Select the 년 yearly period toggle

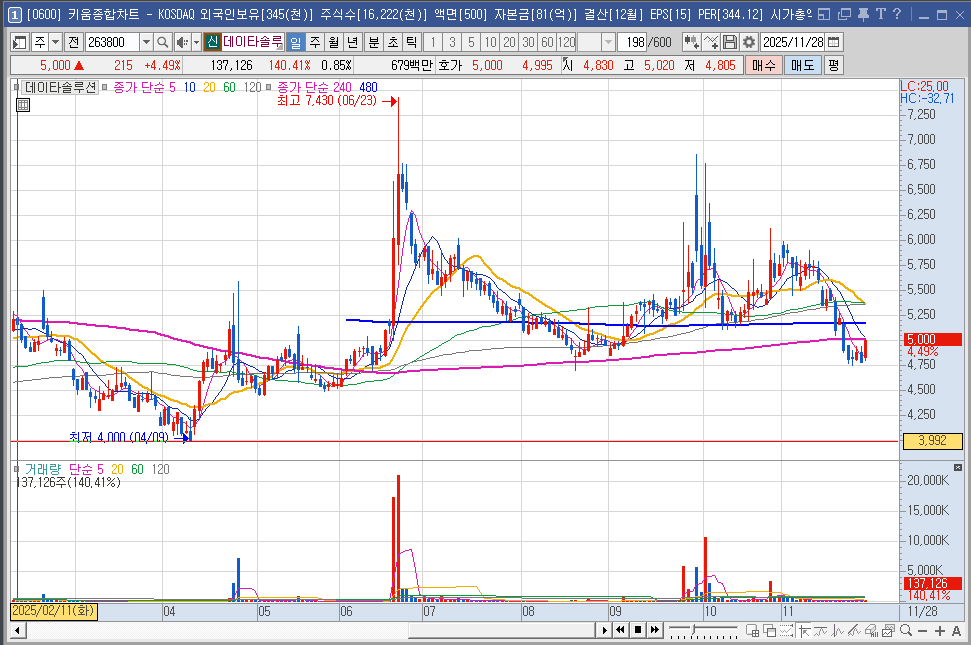tap(352, 42)
